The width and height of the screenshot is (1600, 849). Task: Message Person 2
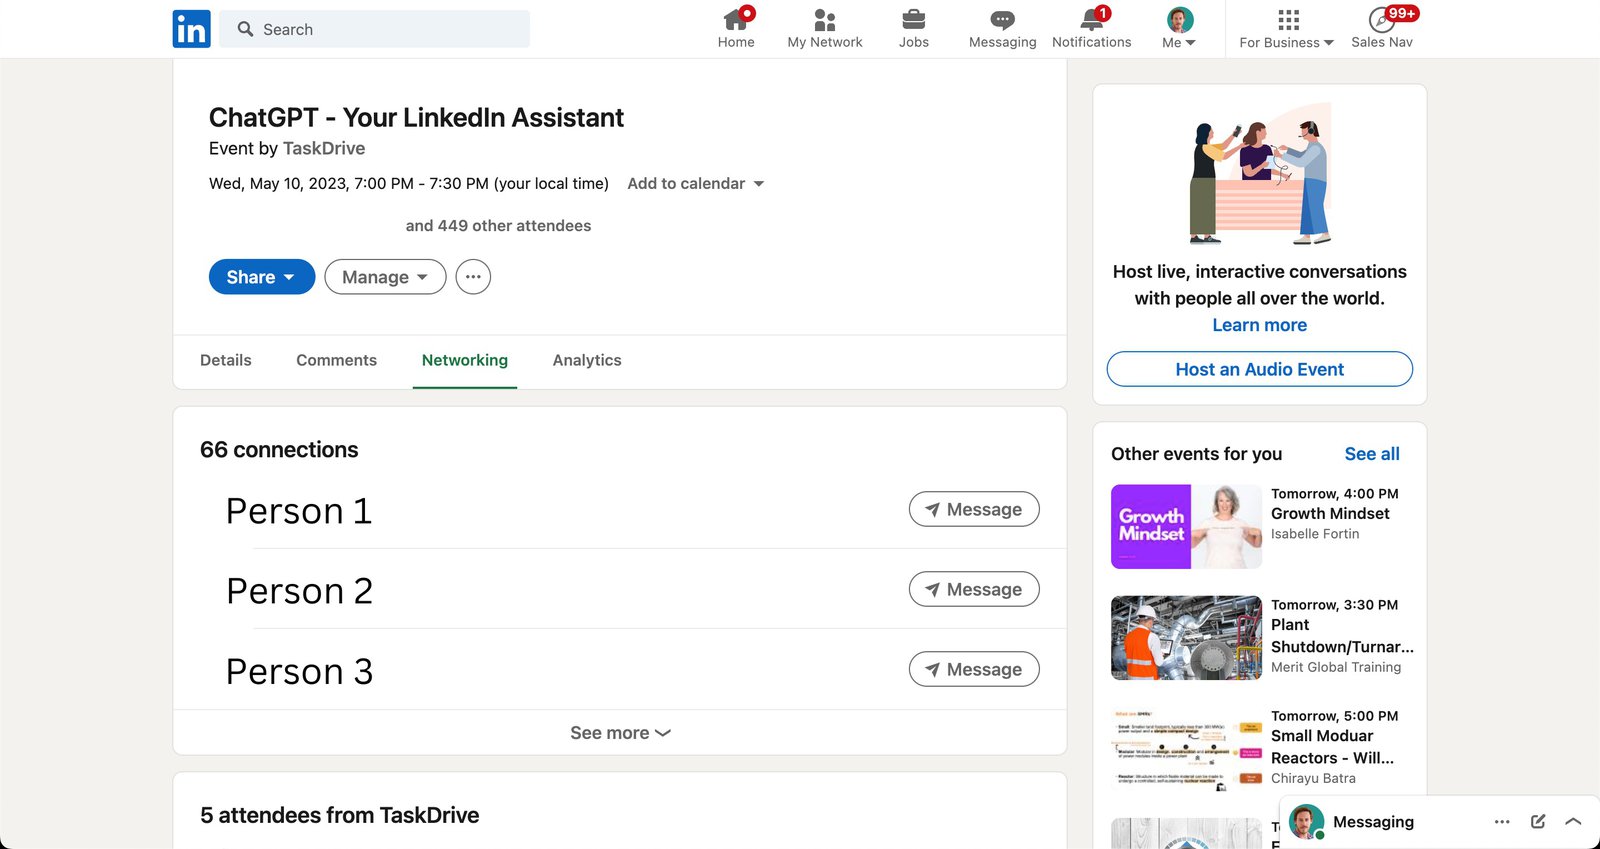974,589
